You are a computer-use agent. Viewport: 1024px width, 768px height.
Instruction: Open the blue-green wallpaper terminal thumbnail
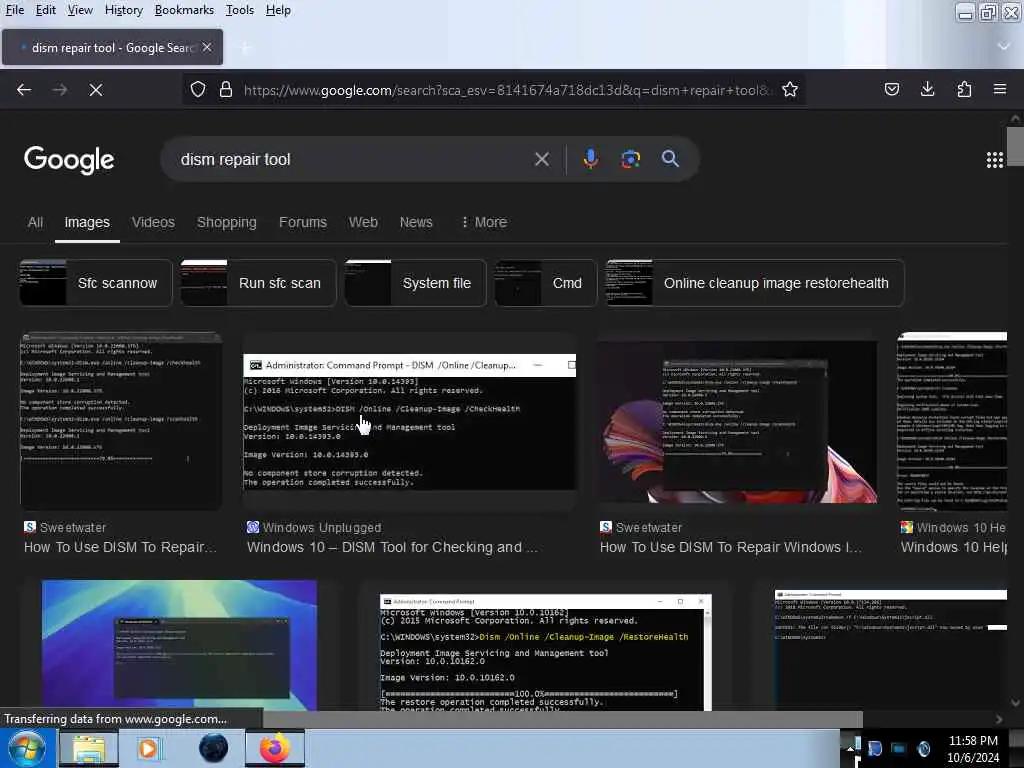180,645
